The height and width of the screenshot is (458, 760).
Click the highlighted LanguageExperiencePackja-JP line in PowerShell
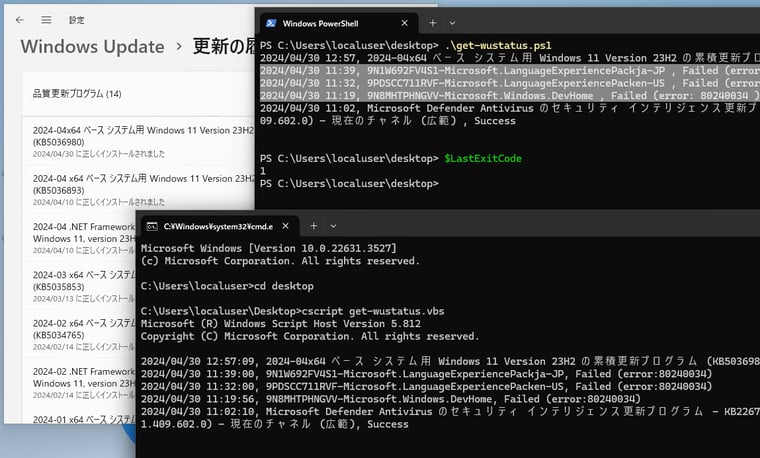(x=510, y=71)
